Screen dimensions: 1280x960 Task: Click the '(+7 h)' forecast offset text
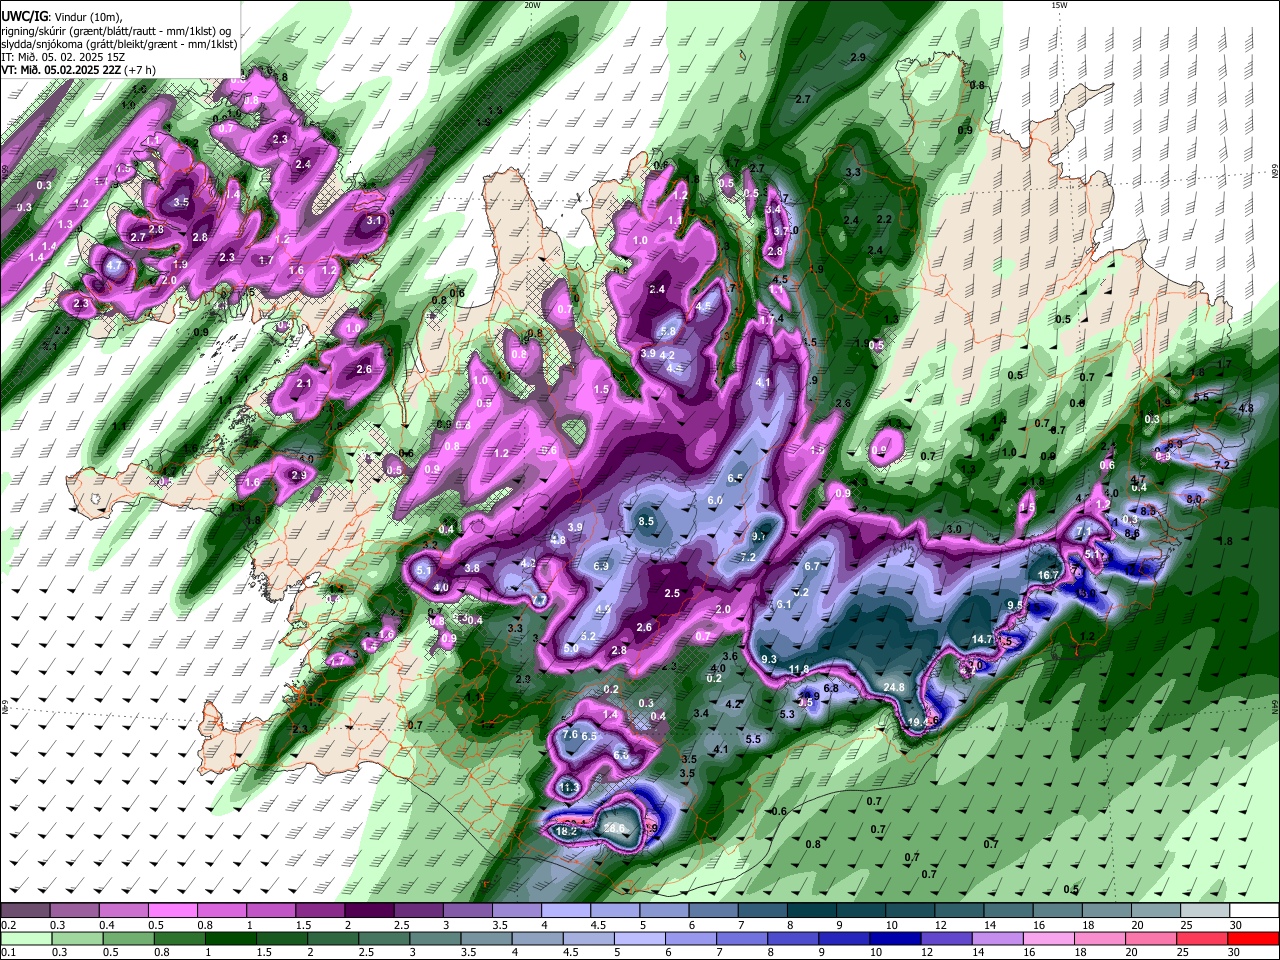[x=142, y=70]
